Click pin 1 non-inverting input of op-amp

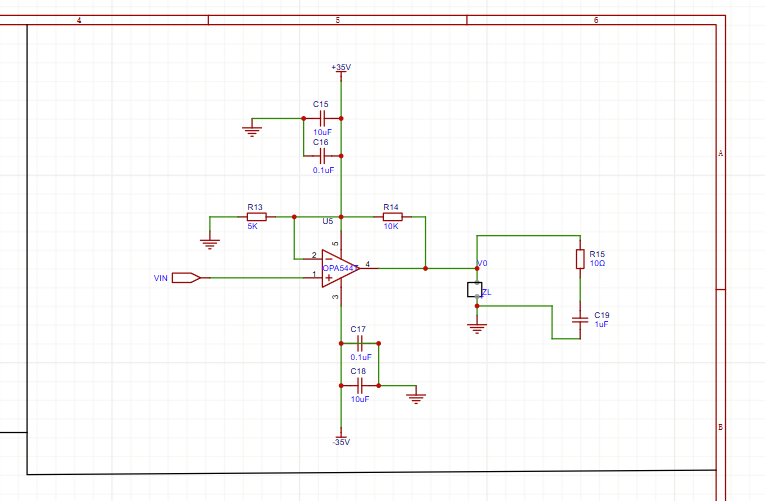click(314, 277)
